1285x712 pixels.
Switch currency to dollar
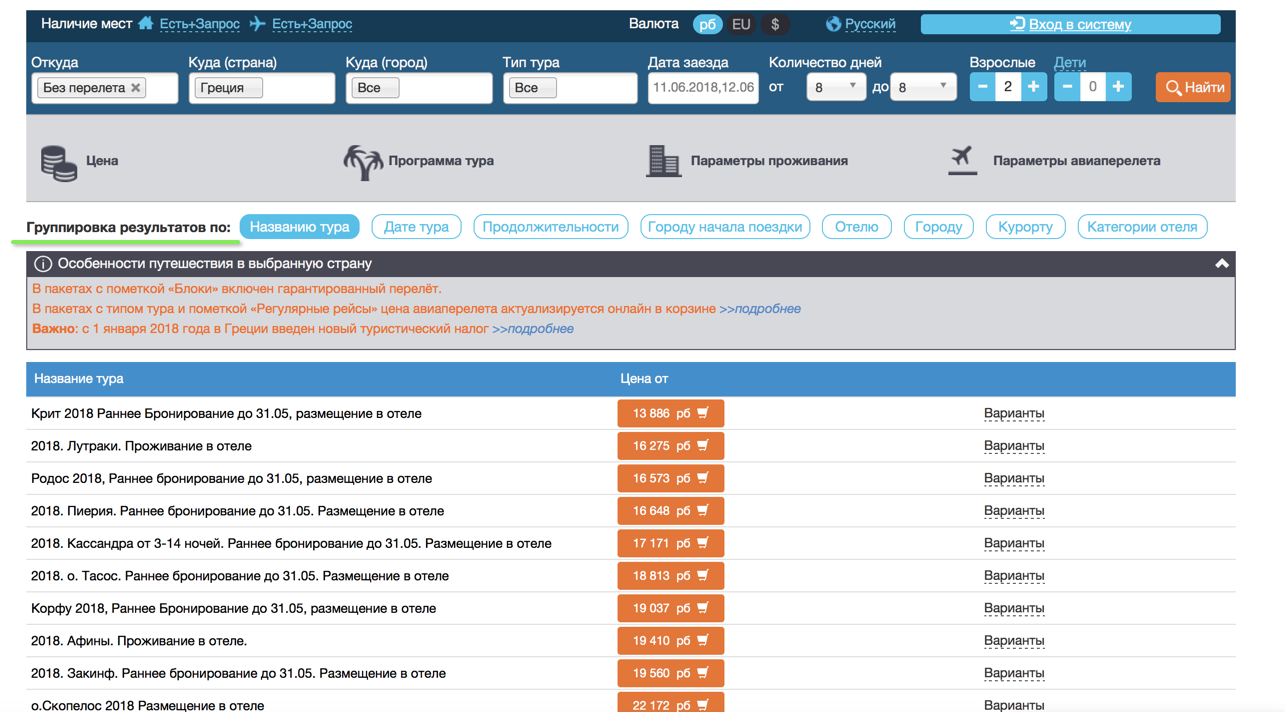(775, 24)
